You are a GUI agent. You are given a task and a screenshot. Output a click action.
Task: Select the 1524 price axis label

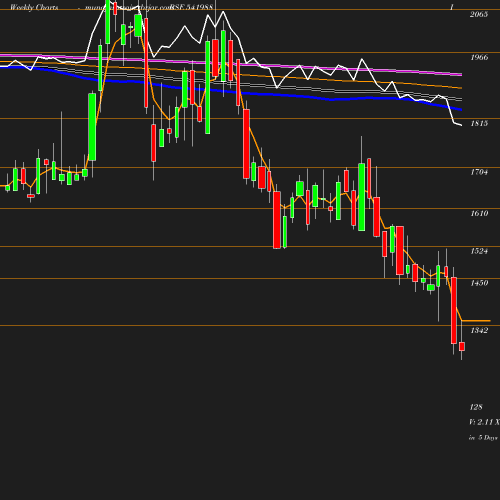click(479, 251)
